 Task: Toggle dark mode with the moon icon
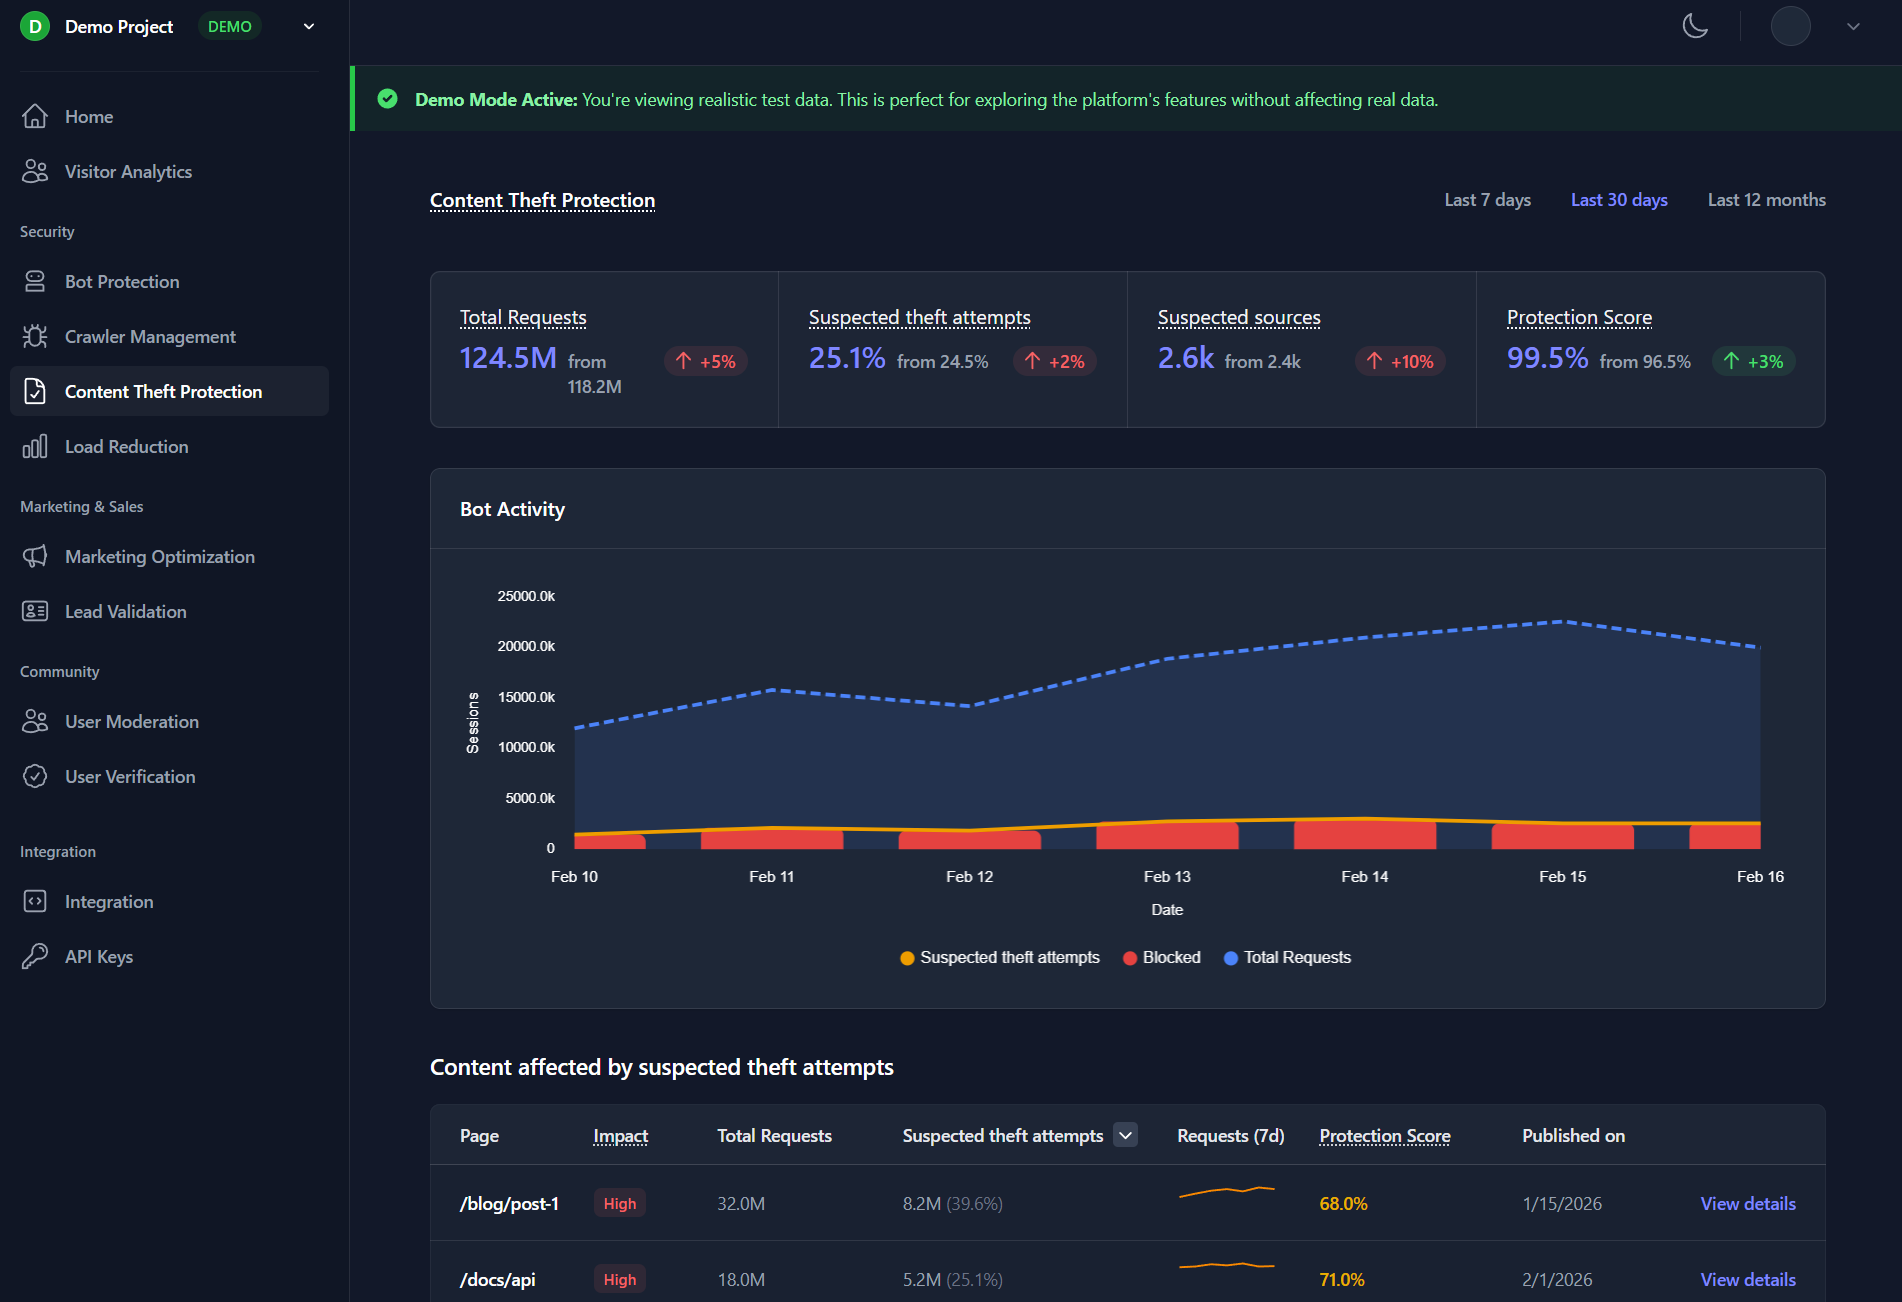tap(1695, 26)
